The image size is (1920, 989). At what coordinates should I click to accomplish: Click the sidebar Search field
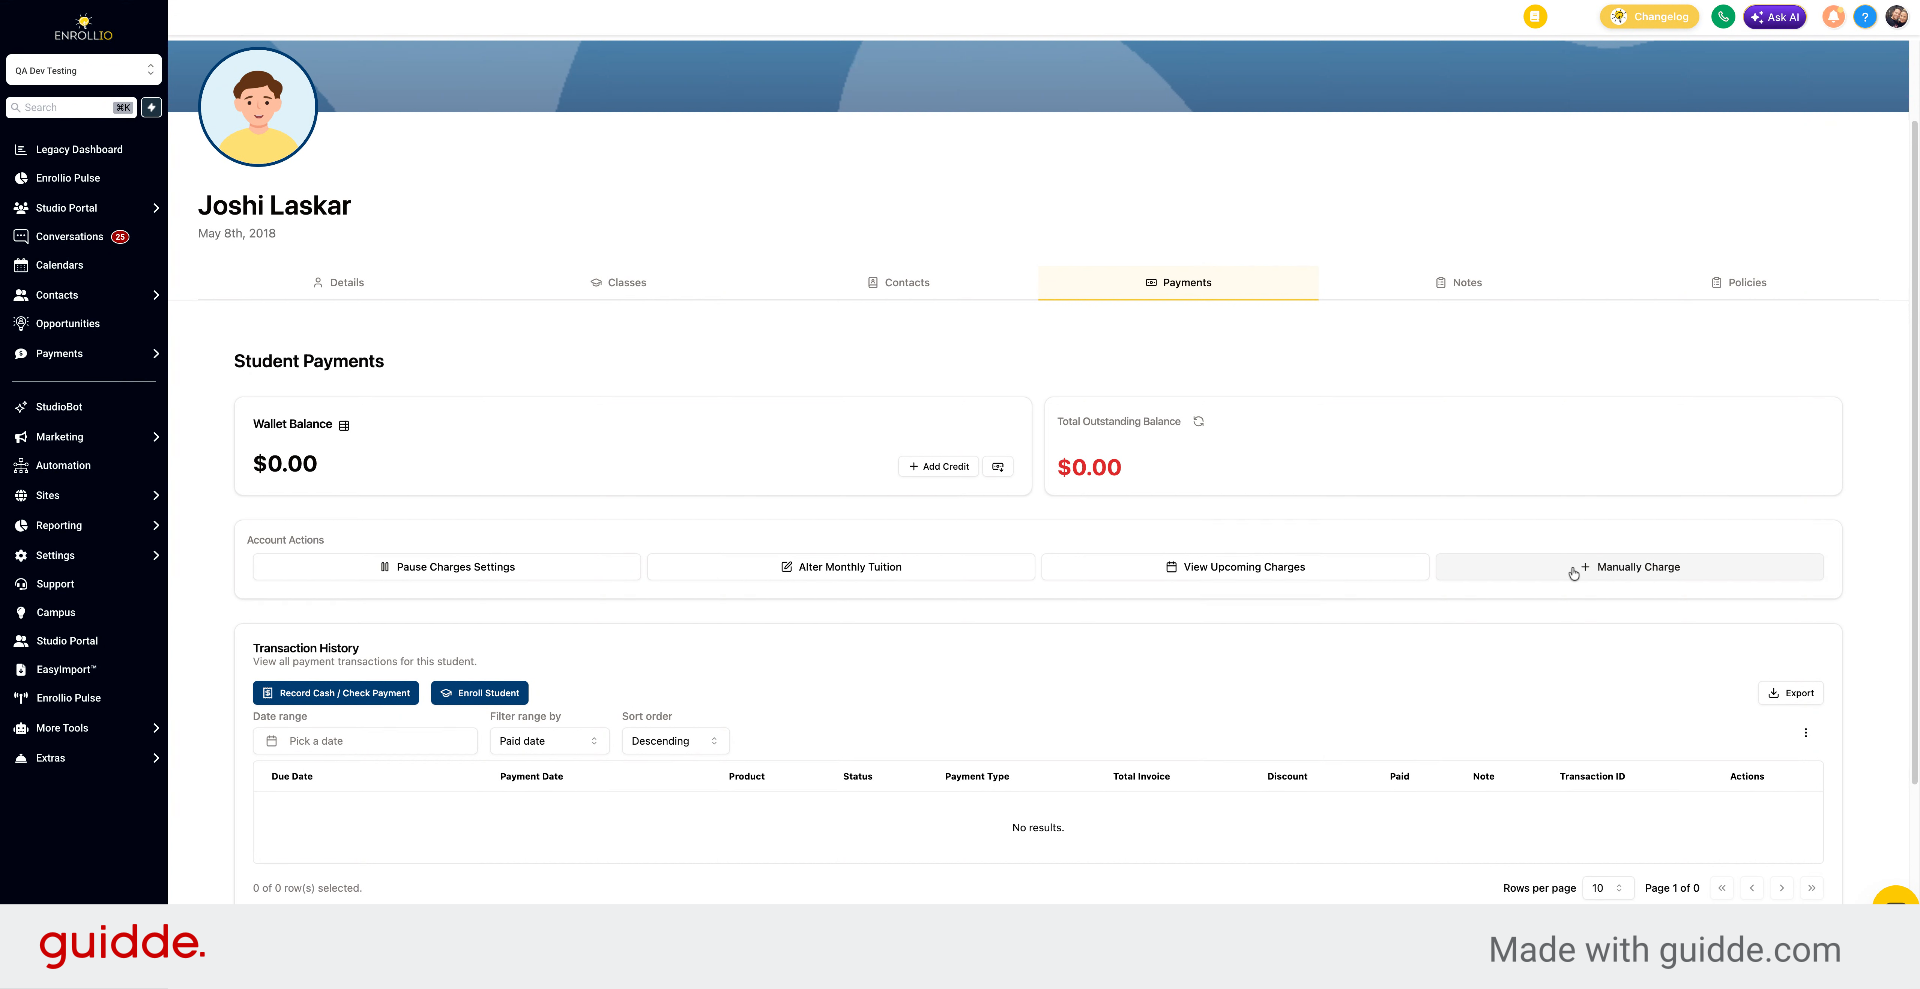tap(72, 107)
